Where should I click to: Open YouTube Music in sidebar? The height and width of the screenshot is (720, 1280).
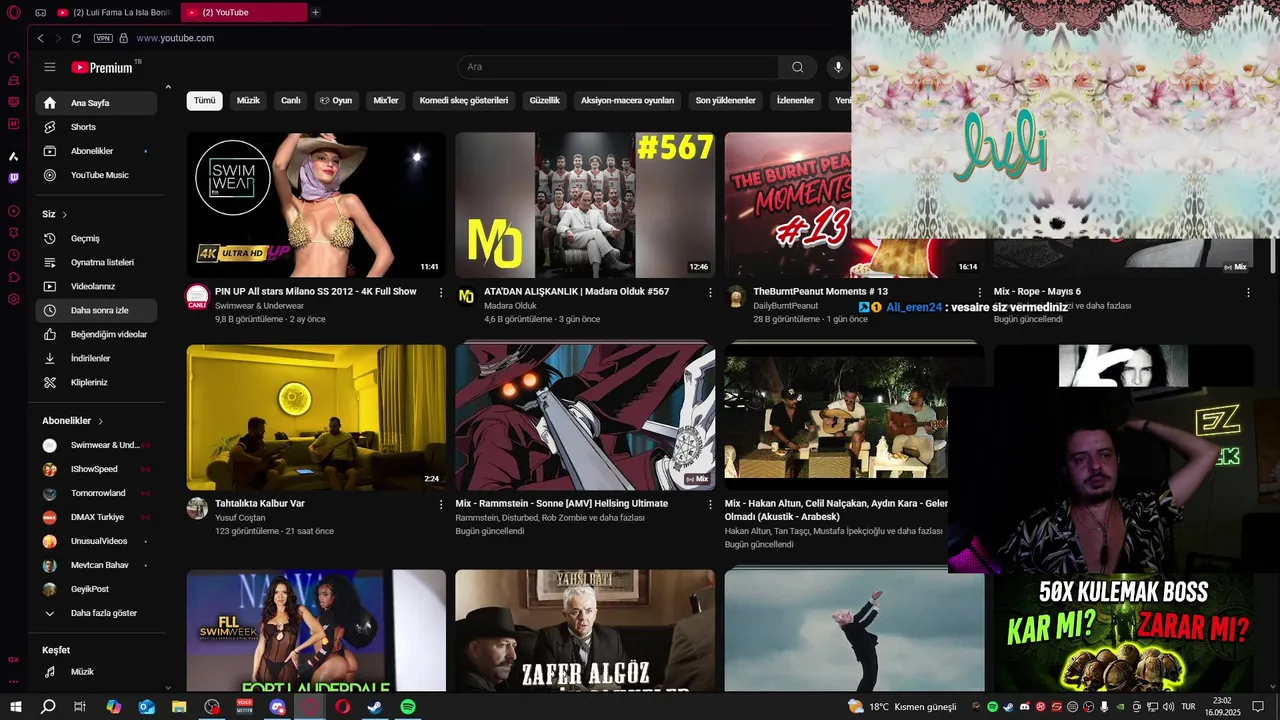click(96, 175)
